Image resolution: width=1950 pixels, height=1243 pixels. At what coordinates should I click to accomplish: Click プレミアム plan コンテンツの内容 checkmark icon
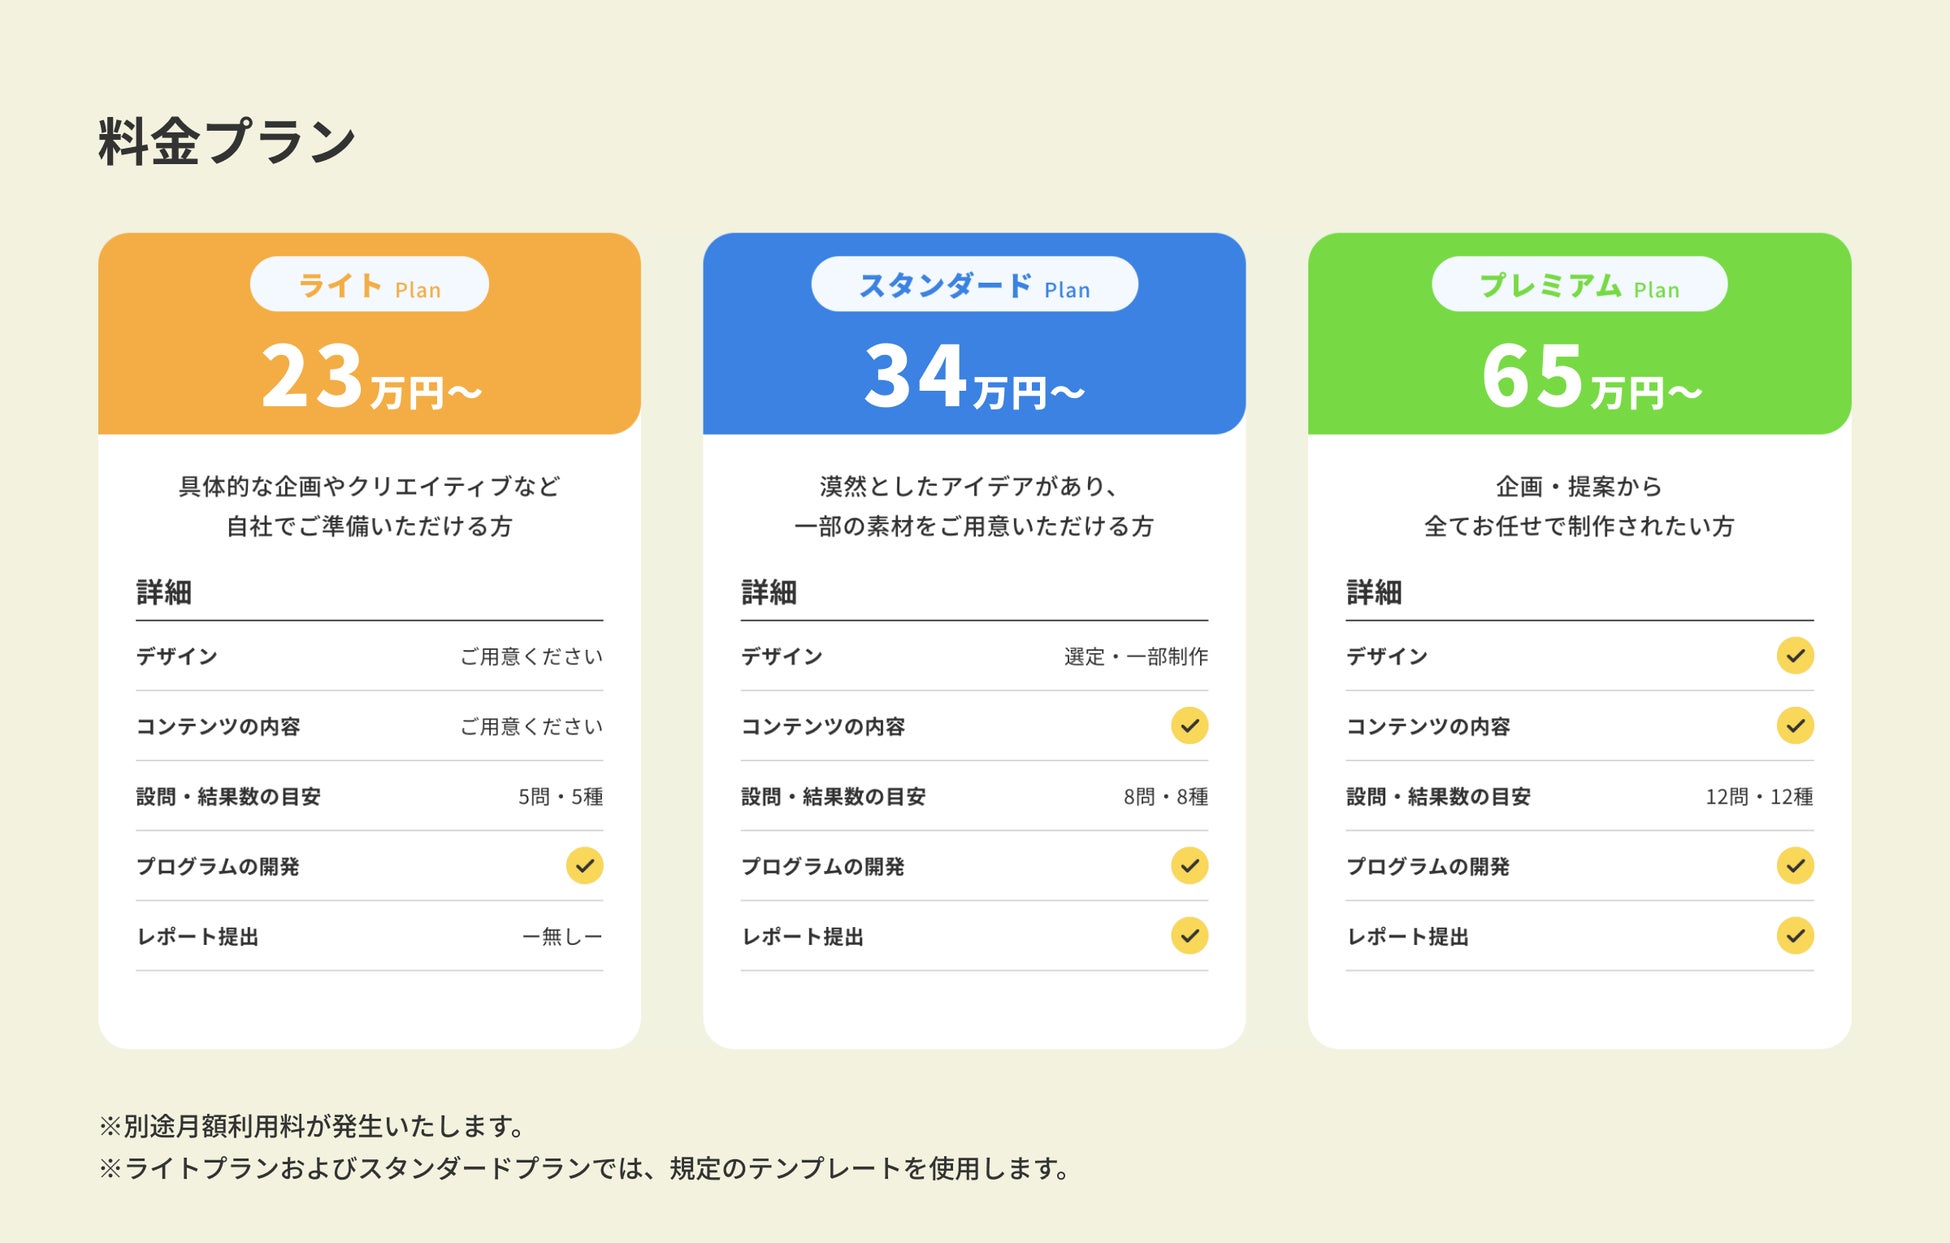point(1795,726)
